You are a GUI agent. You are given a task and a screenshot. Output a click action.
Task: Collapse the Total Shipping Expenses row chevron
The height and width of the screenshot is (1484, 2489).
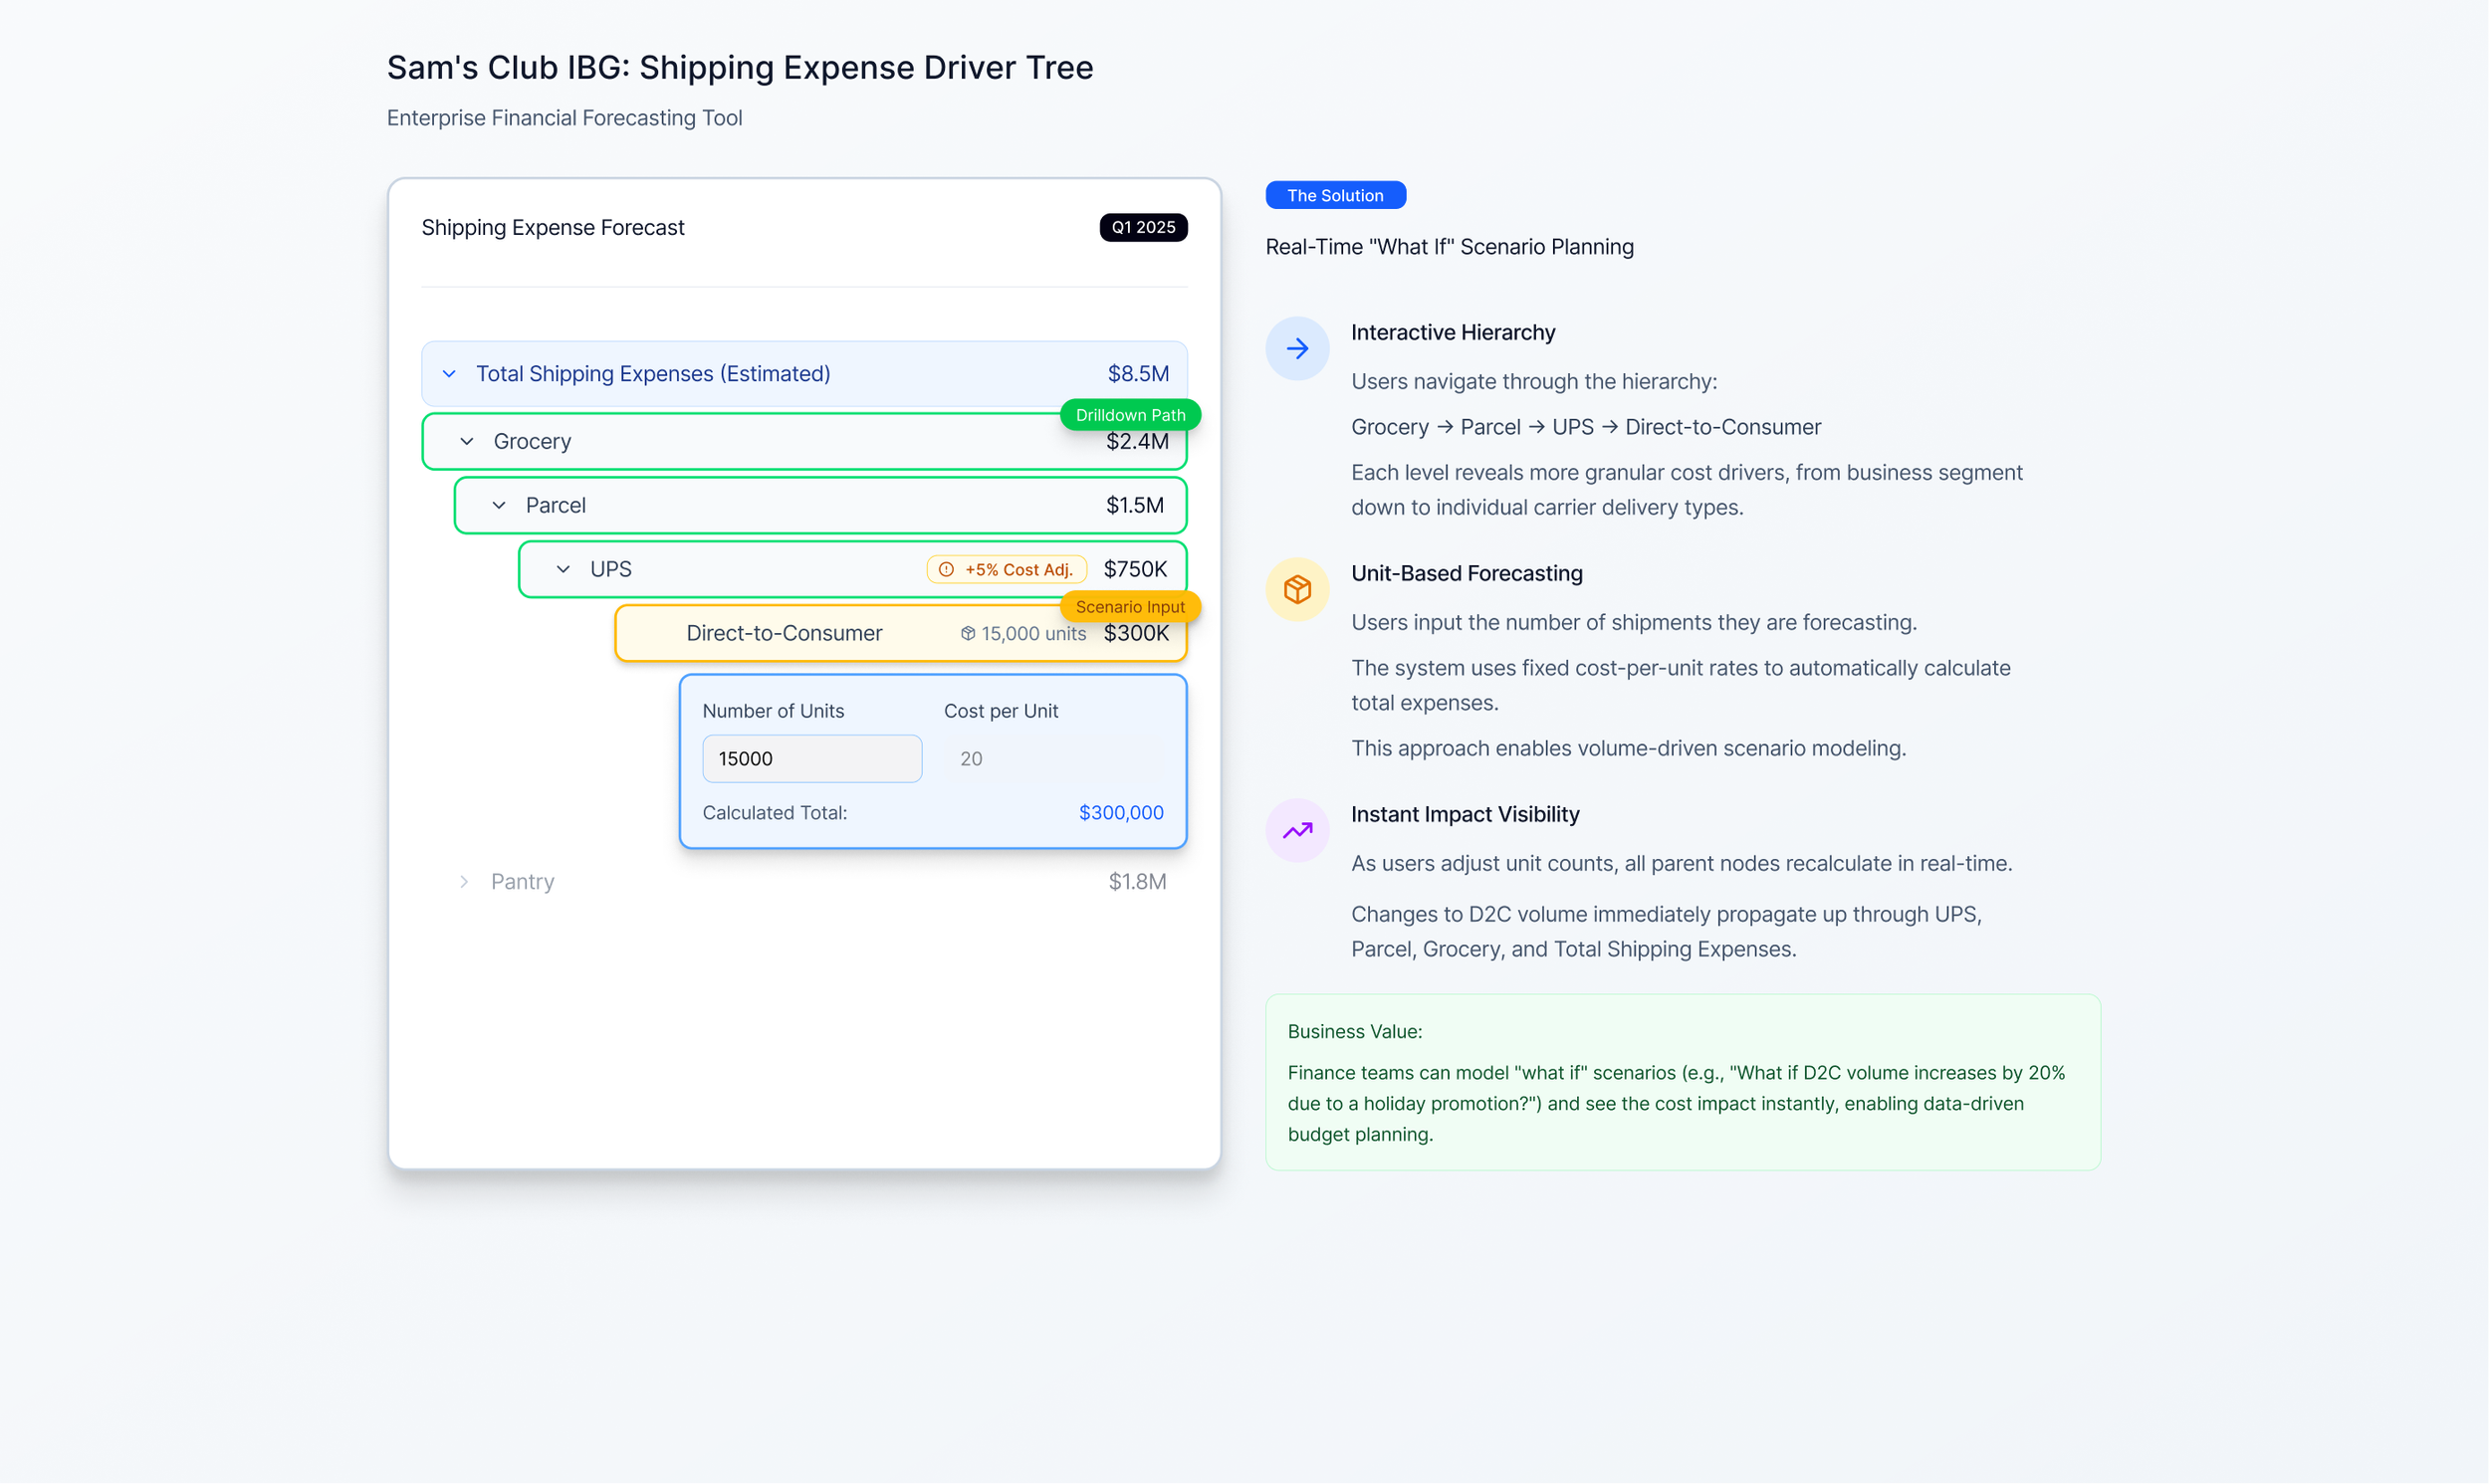coord(449,374)
